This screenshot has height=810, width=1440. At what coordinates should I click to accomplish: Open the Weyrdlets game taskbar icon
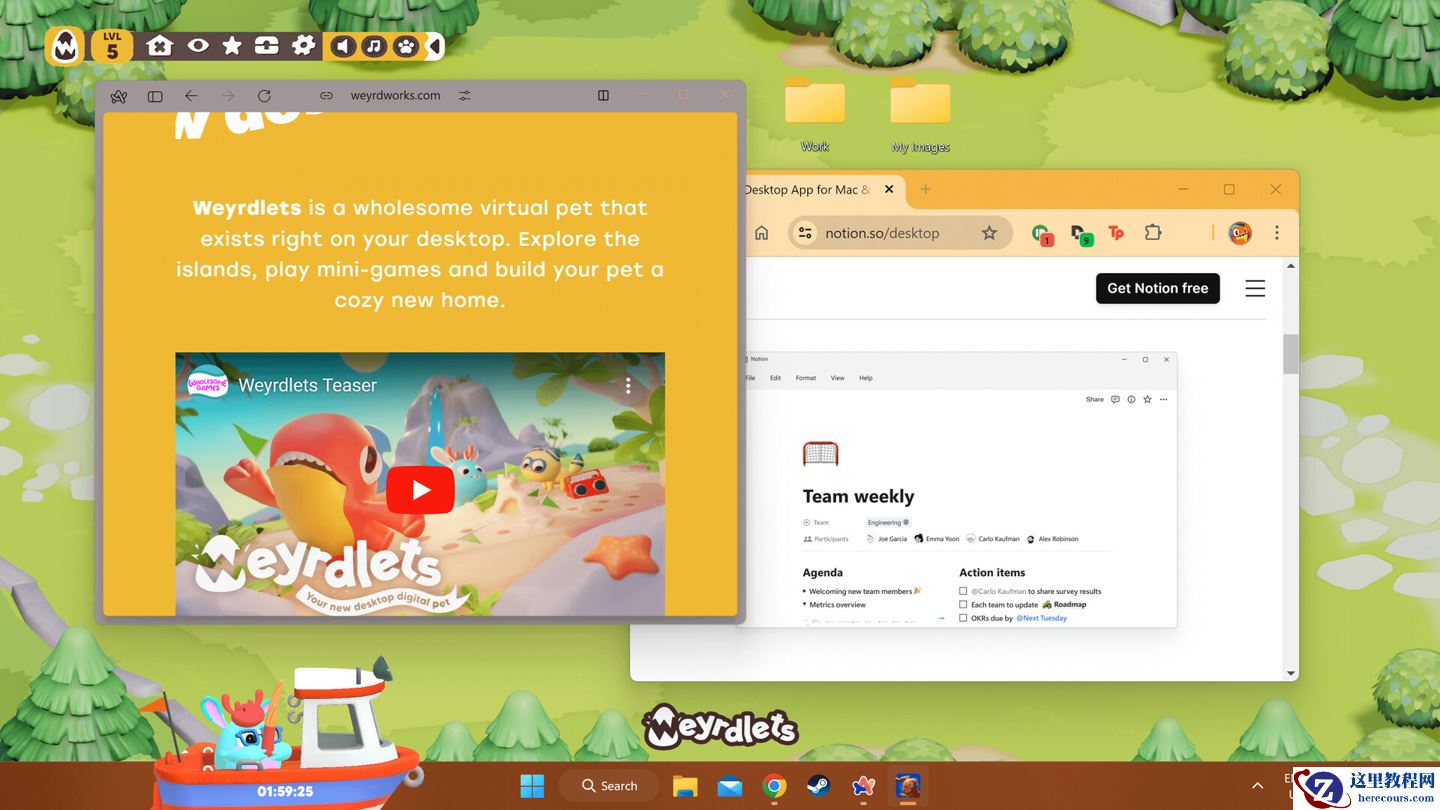(908, 786)
